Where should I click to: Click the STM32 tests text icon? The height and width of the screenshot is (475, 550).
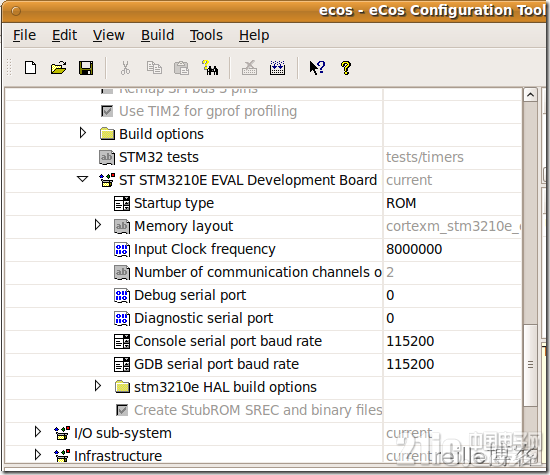pos(107,157)
